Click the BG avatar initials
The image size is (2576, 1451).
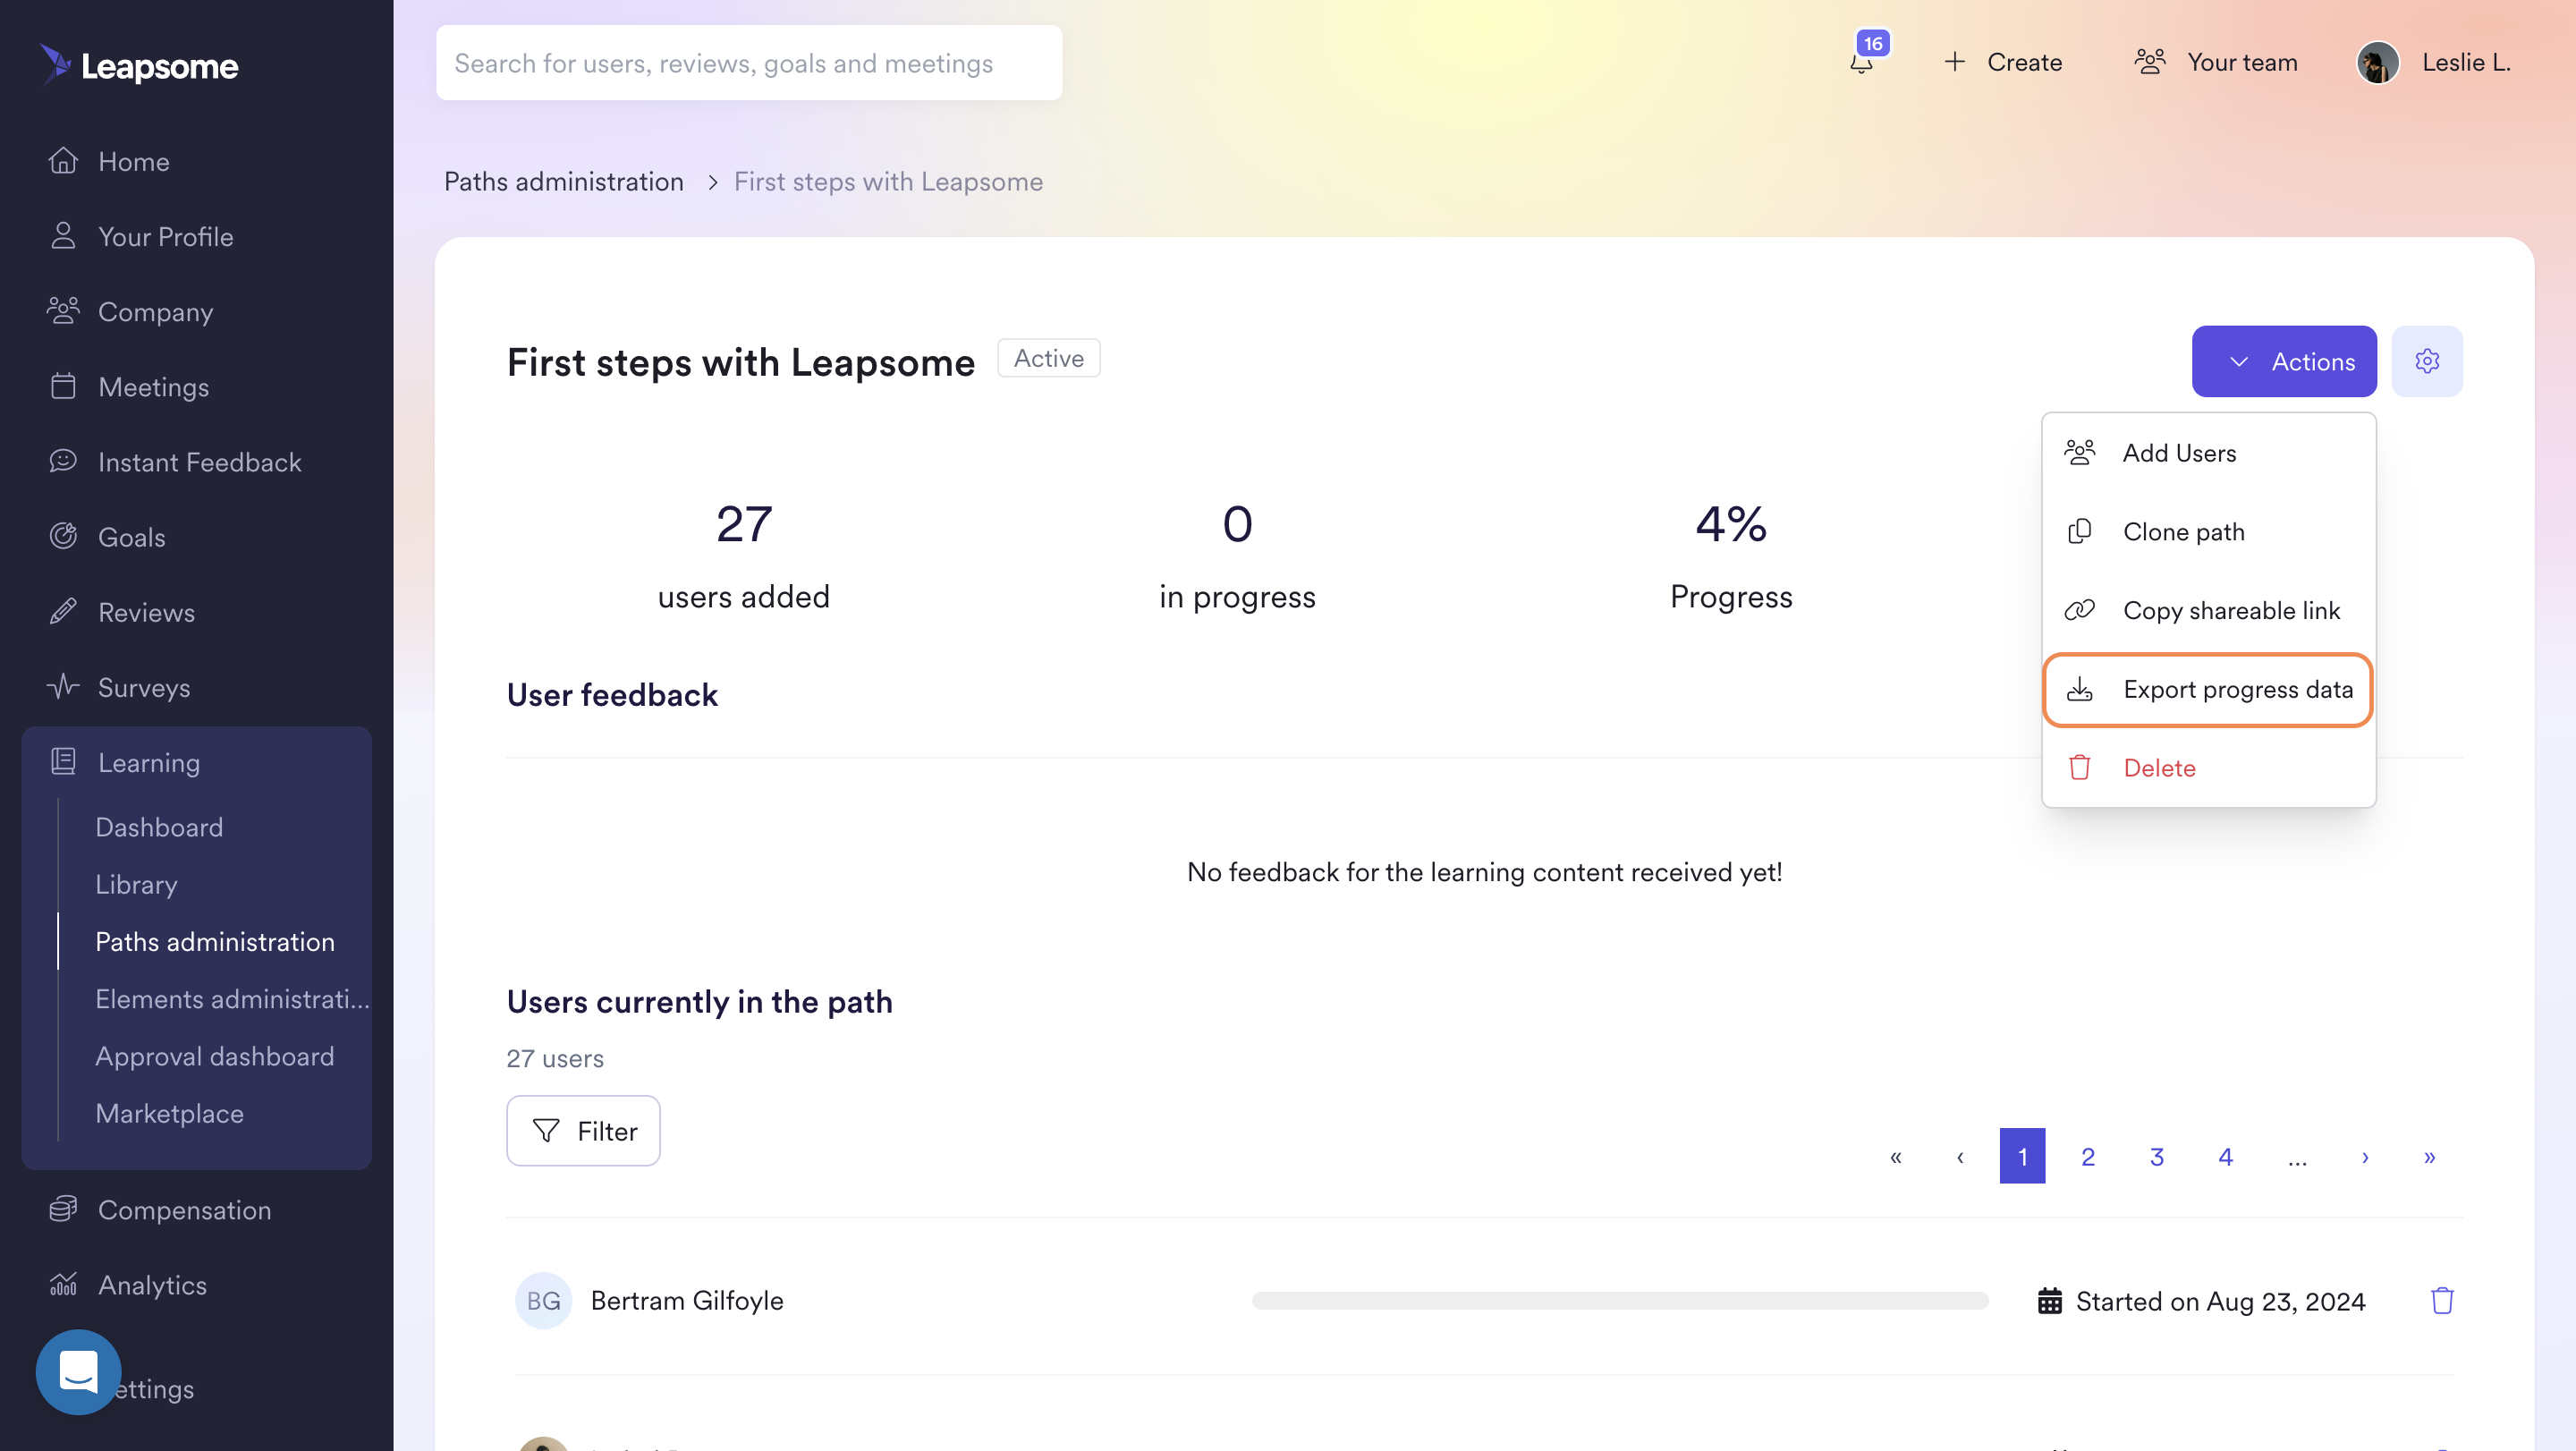point(543,1300)
